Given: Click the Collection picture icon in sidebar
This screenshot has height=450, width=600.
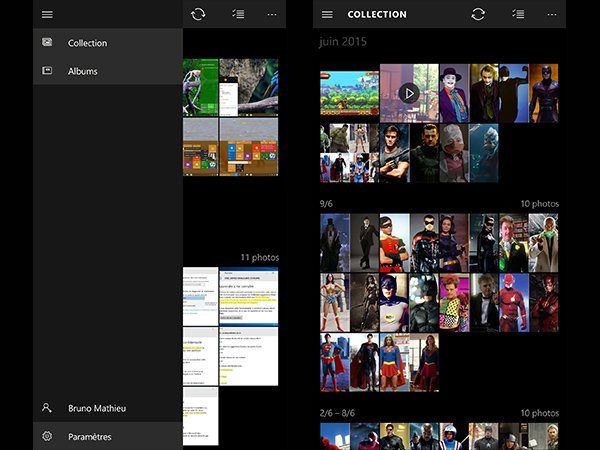Looking at the screenshot, I should click(x=47, y=42).
